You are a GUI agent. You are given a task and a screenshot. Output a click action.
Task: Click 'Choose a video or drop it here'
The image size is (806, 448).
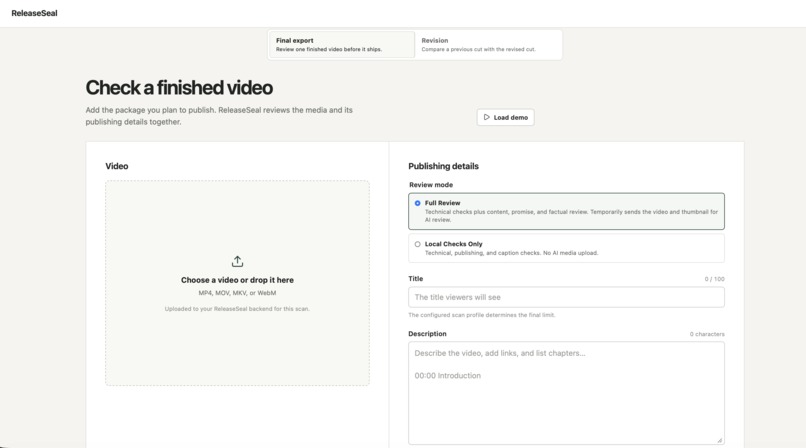[237, 280]
